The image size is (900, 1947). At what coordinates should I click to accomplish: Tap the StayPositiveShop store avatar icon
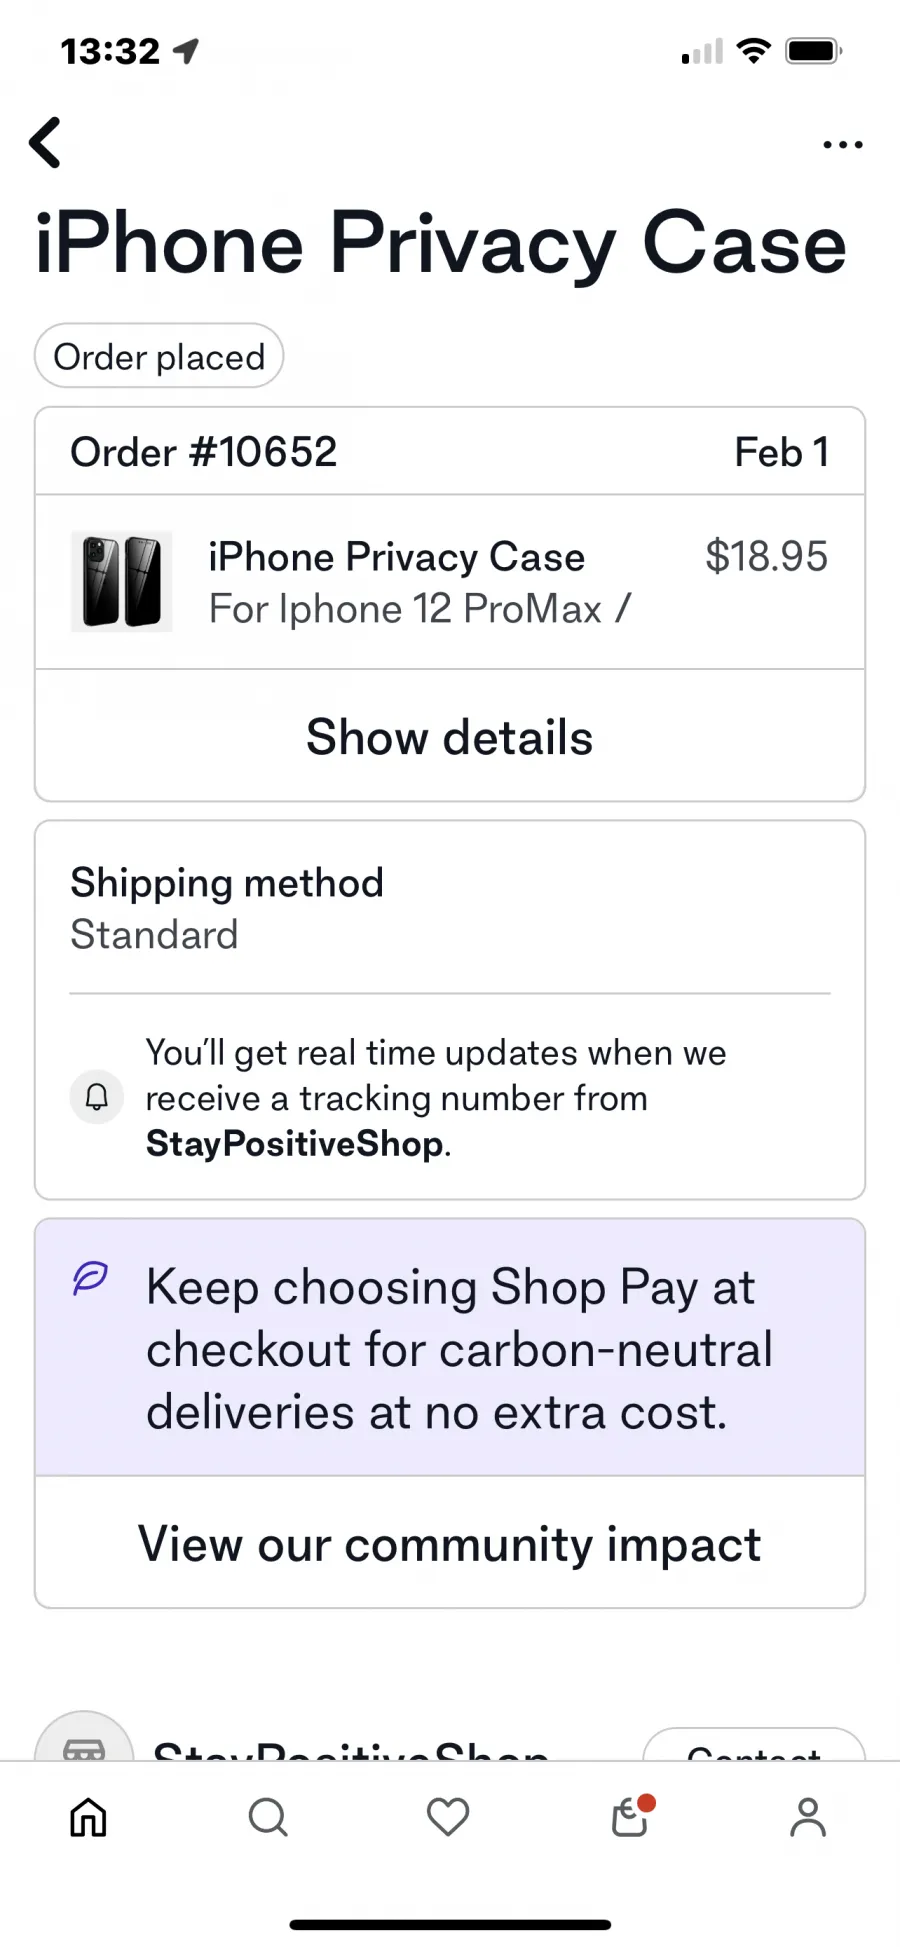point(84,1738)
